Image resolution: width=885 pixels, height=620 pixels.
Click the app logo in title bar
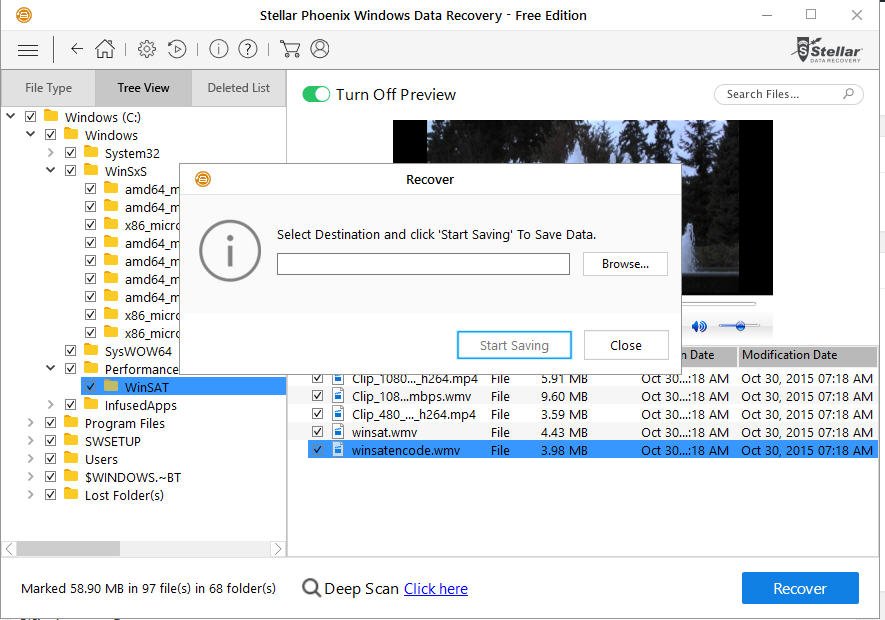click(24, 15)
